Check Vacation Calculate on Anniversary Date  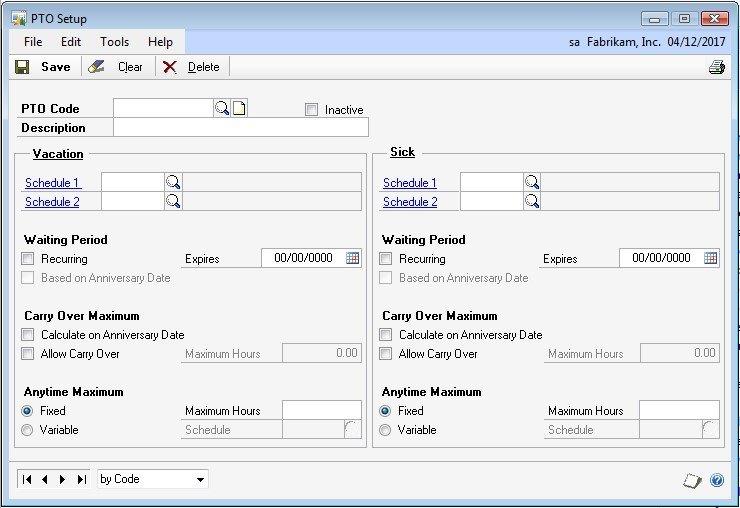(x=27, y=335)
